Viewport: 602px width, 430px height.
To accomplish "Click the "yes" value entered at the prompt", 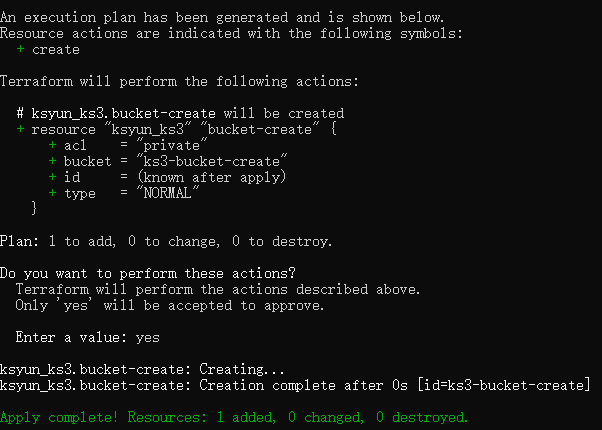I will tap(146, 337).
